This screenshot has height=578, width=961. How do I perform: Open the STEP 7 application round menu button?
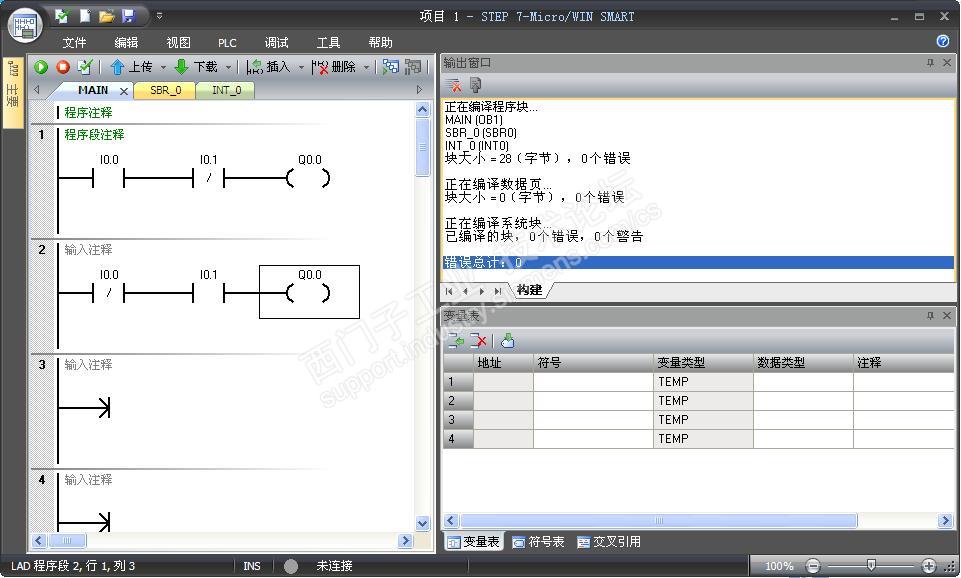pyautogui.click(x=25, y=26)
